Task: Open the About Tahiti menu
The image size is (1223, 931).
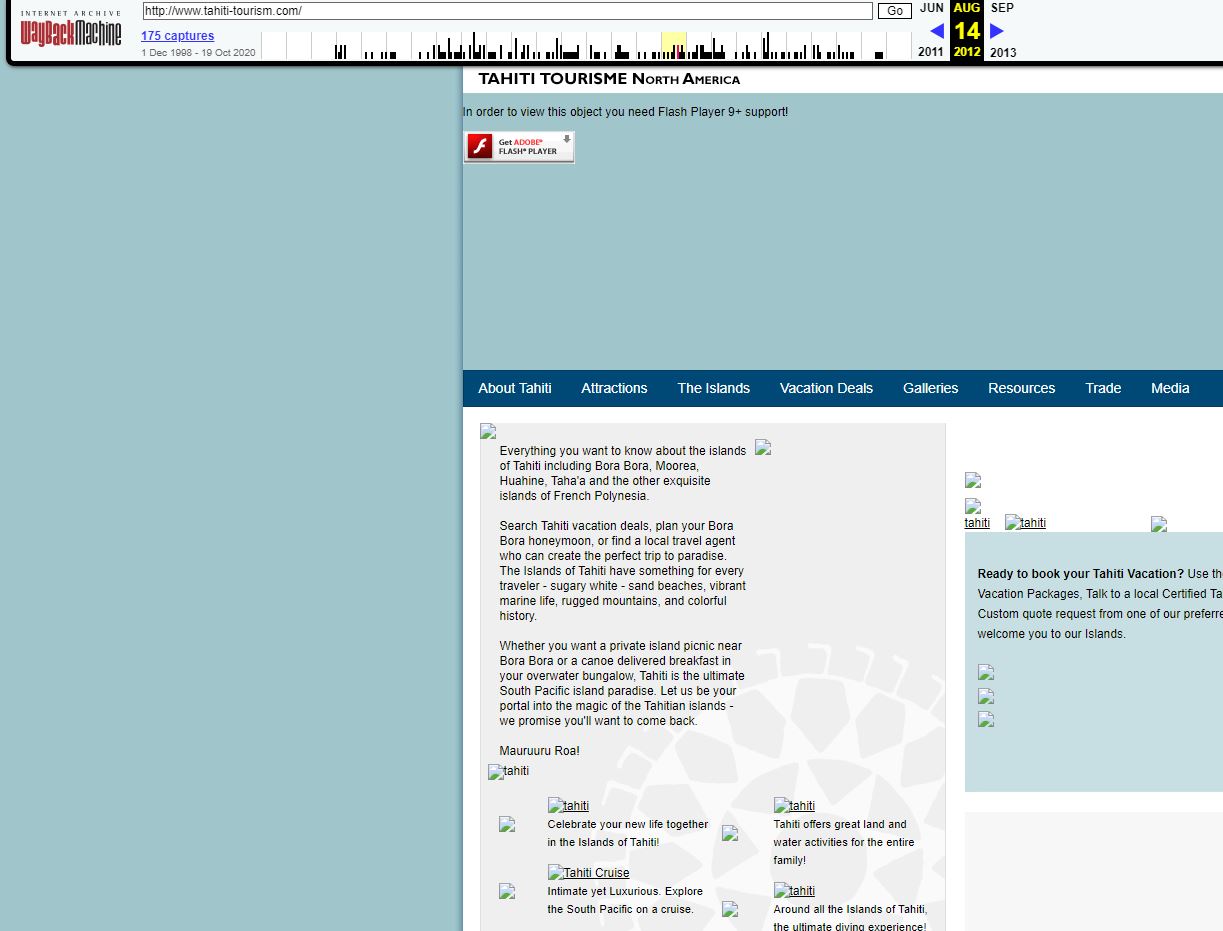Action: pyautogui.click(x=514, y=388)
